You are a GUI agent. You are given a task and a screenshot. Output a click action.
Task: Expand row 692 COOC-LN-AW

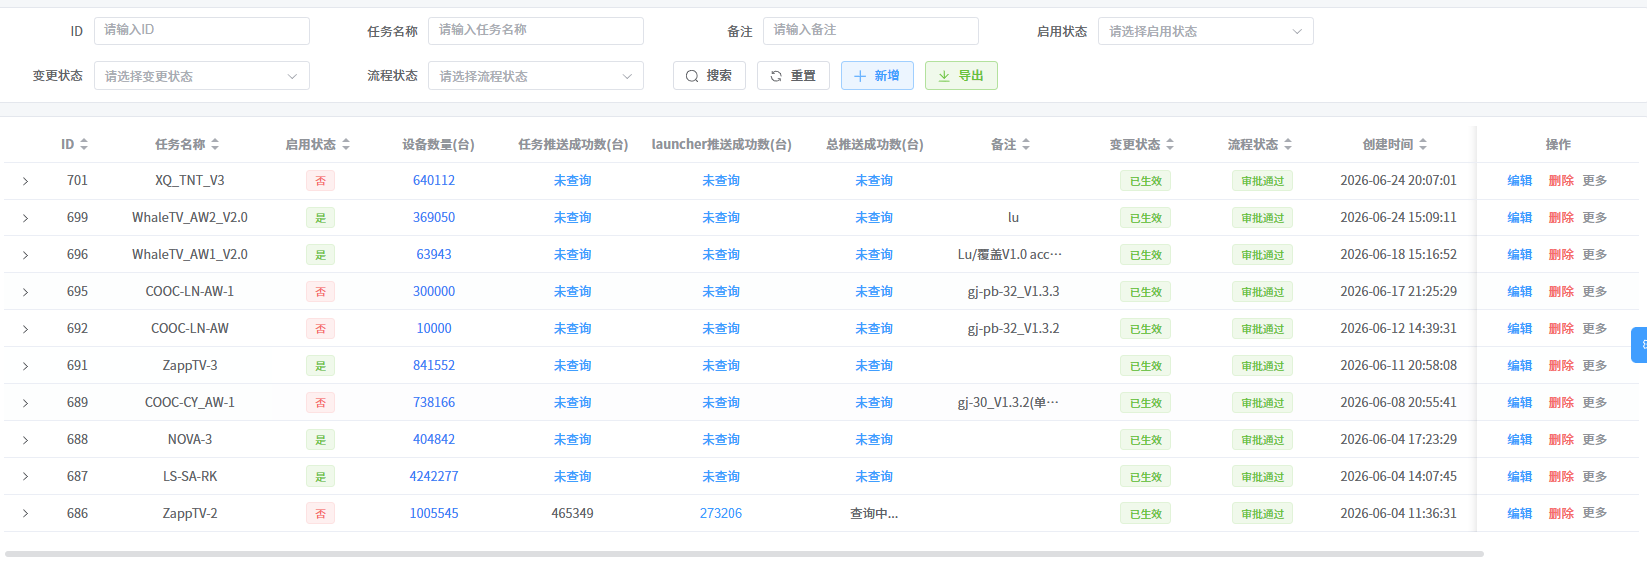click(25, 329)
